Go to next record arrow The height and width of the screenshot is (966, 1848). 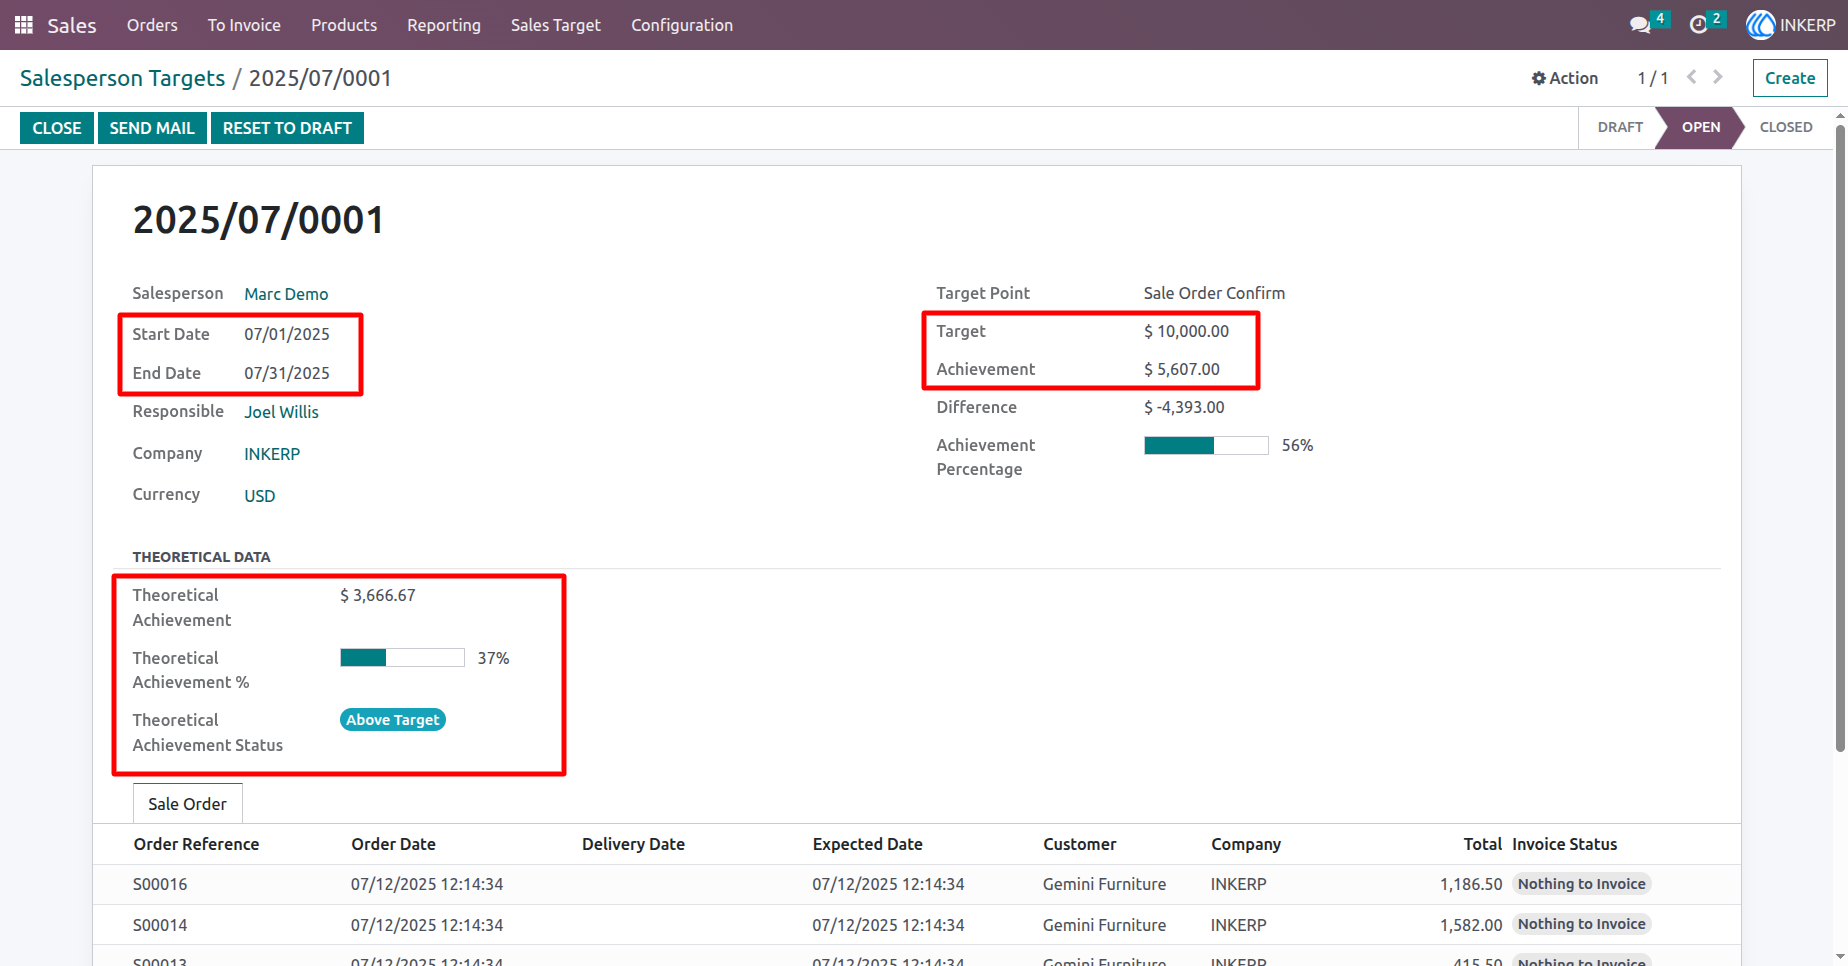pos(1718,77)
